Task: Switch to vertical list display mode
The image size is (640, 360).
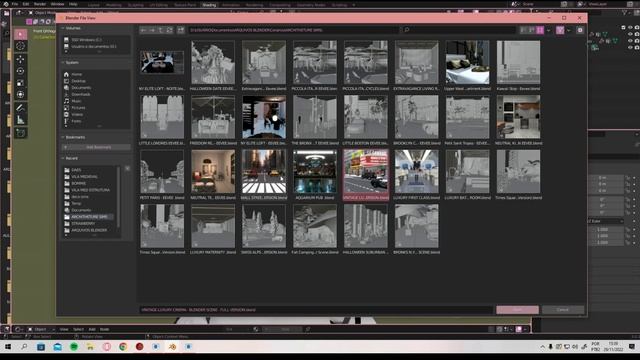Action: pos(523,30)
